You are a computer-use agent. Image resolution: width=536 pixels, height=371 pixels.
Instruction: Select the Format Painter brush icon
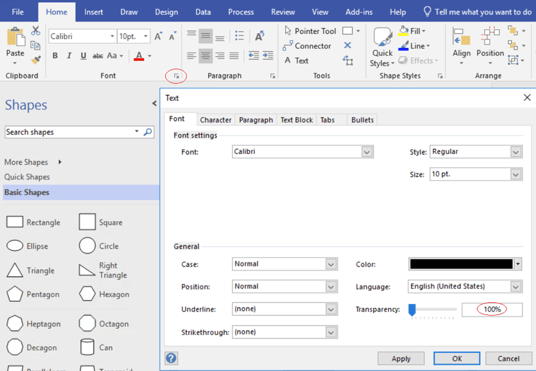(36, 60)
